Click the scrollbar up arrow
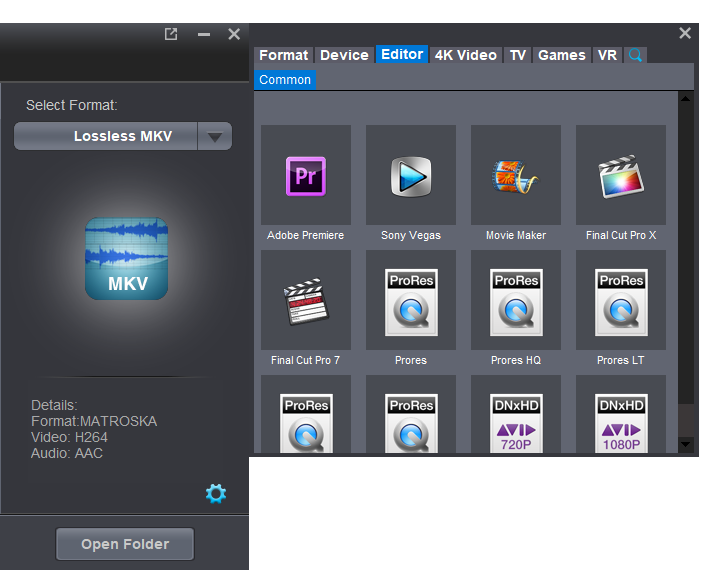Image resolution: width=710 pixels, height=588 pixels. (x=685, y=98)
